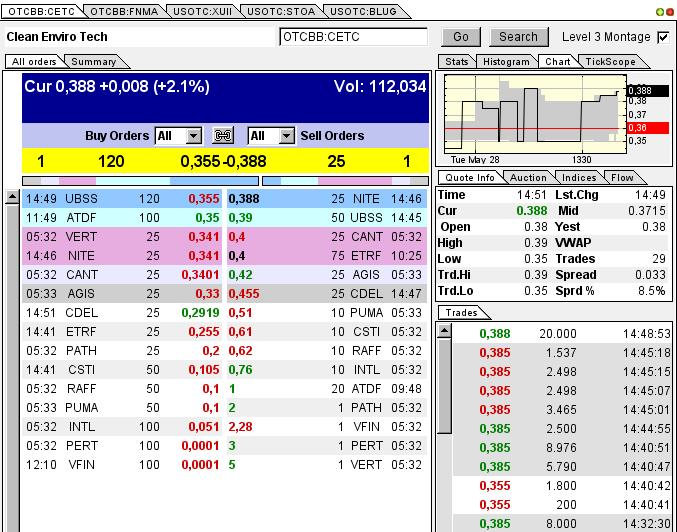Show the Auction tab
This screenshot has height=532, width=677.
pyautogui.click(x=528, y=178)
